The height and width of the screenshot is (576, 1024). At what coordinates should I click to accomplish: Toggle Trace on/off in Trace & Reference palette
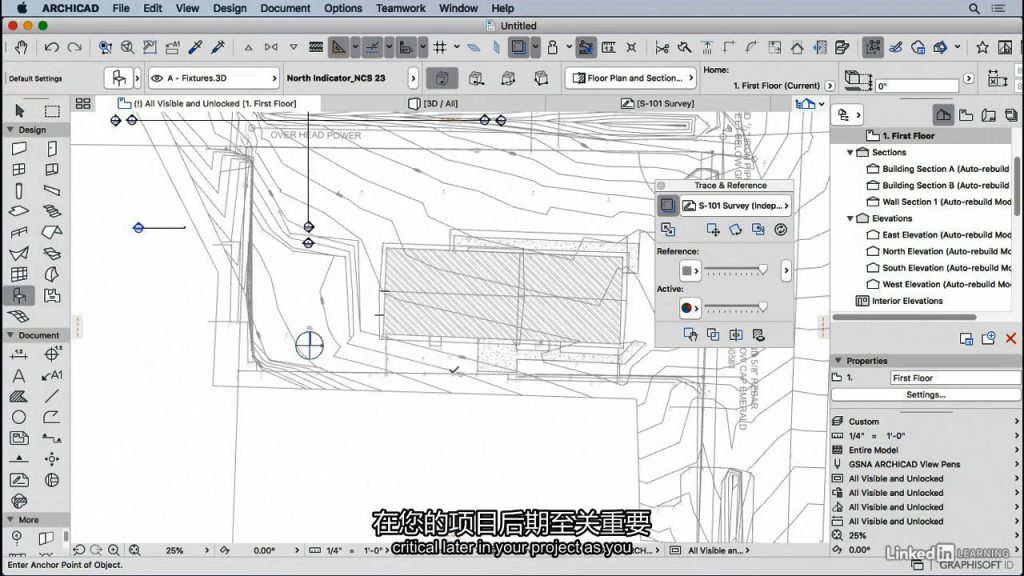click(x=667, y=205)
